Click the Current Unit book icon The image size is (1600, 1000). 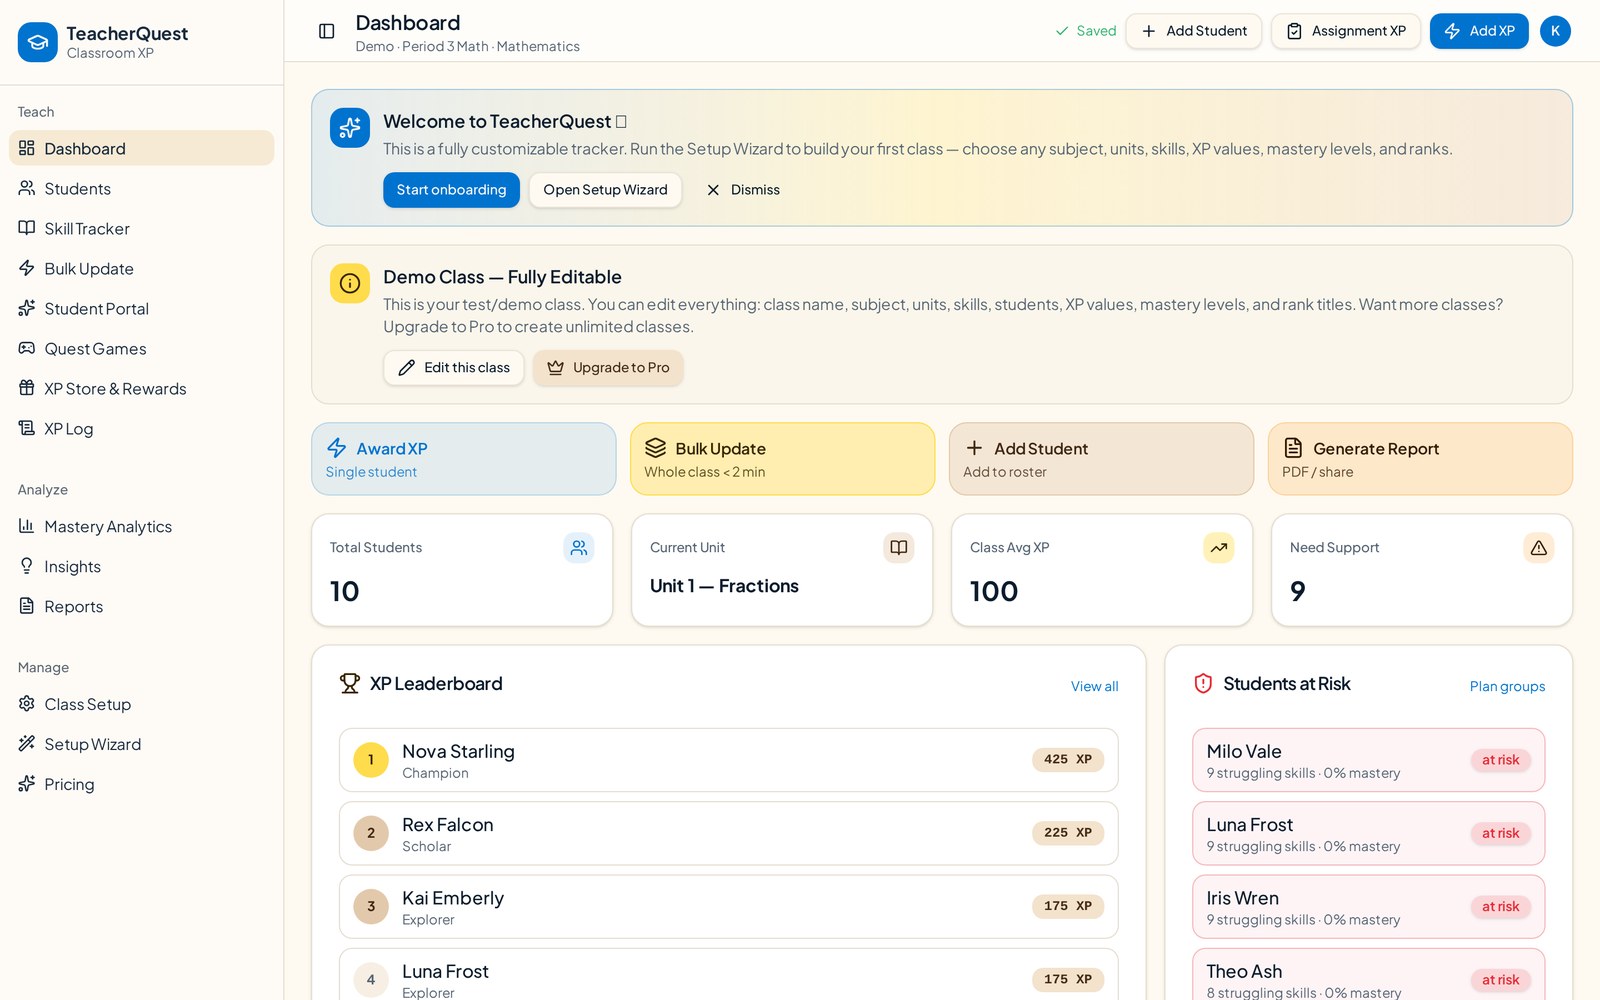(x=899, y=548)
